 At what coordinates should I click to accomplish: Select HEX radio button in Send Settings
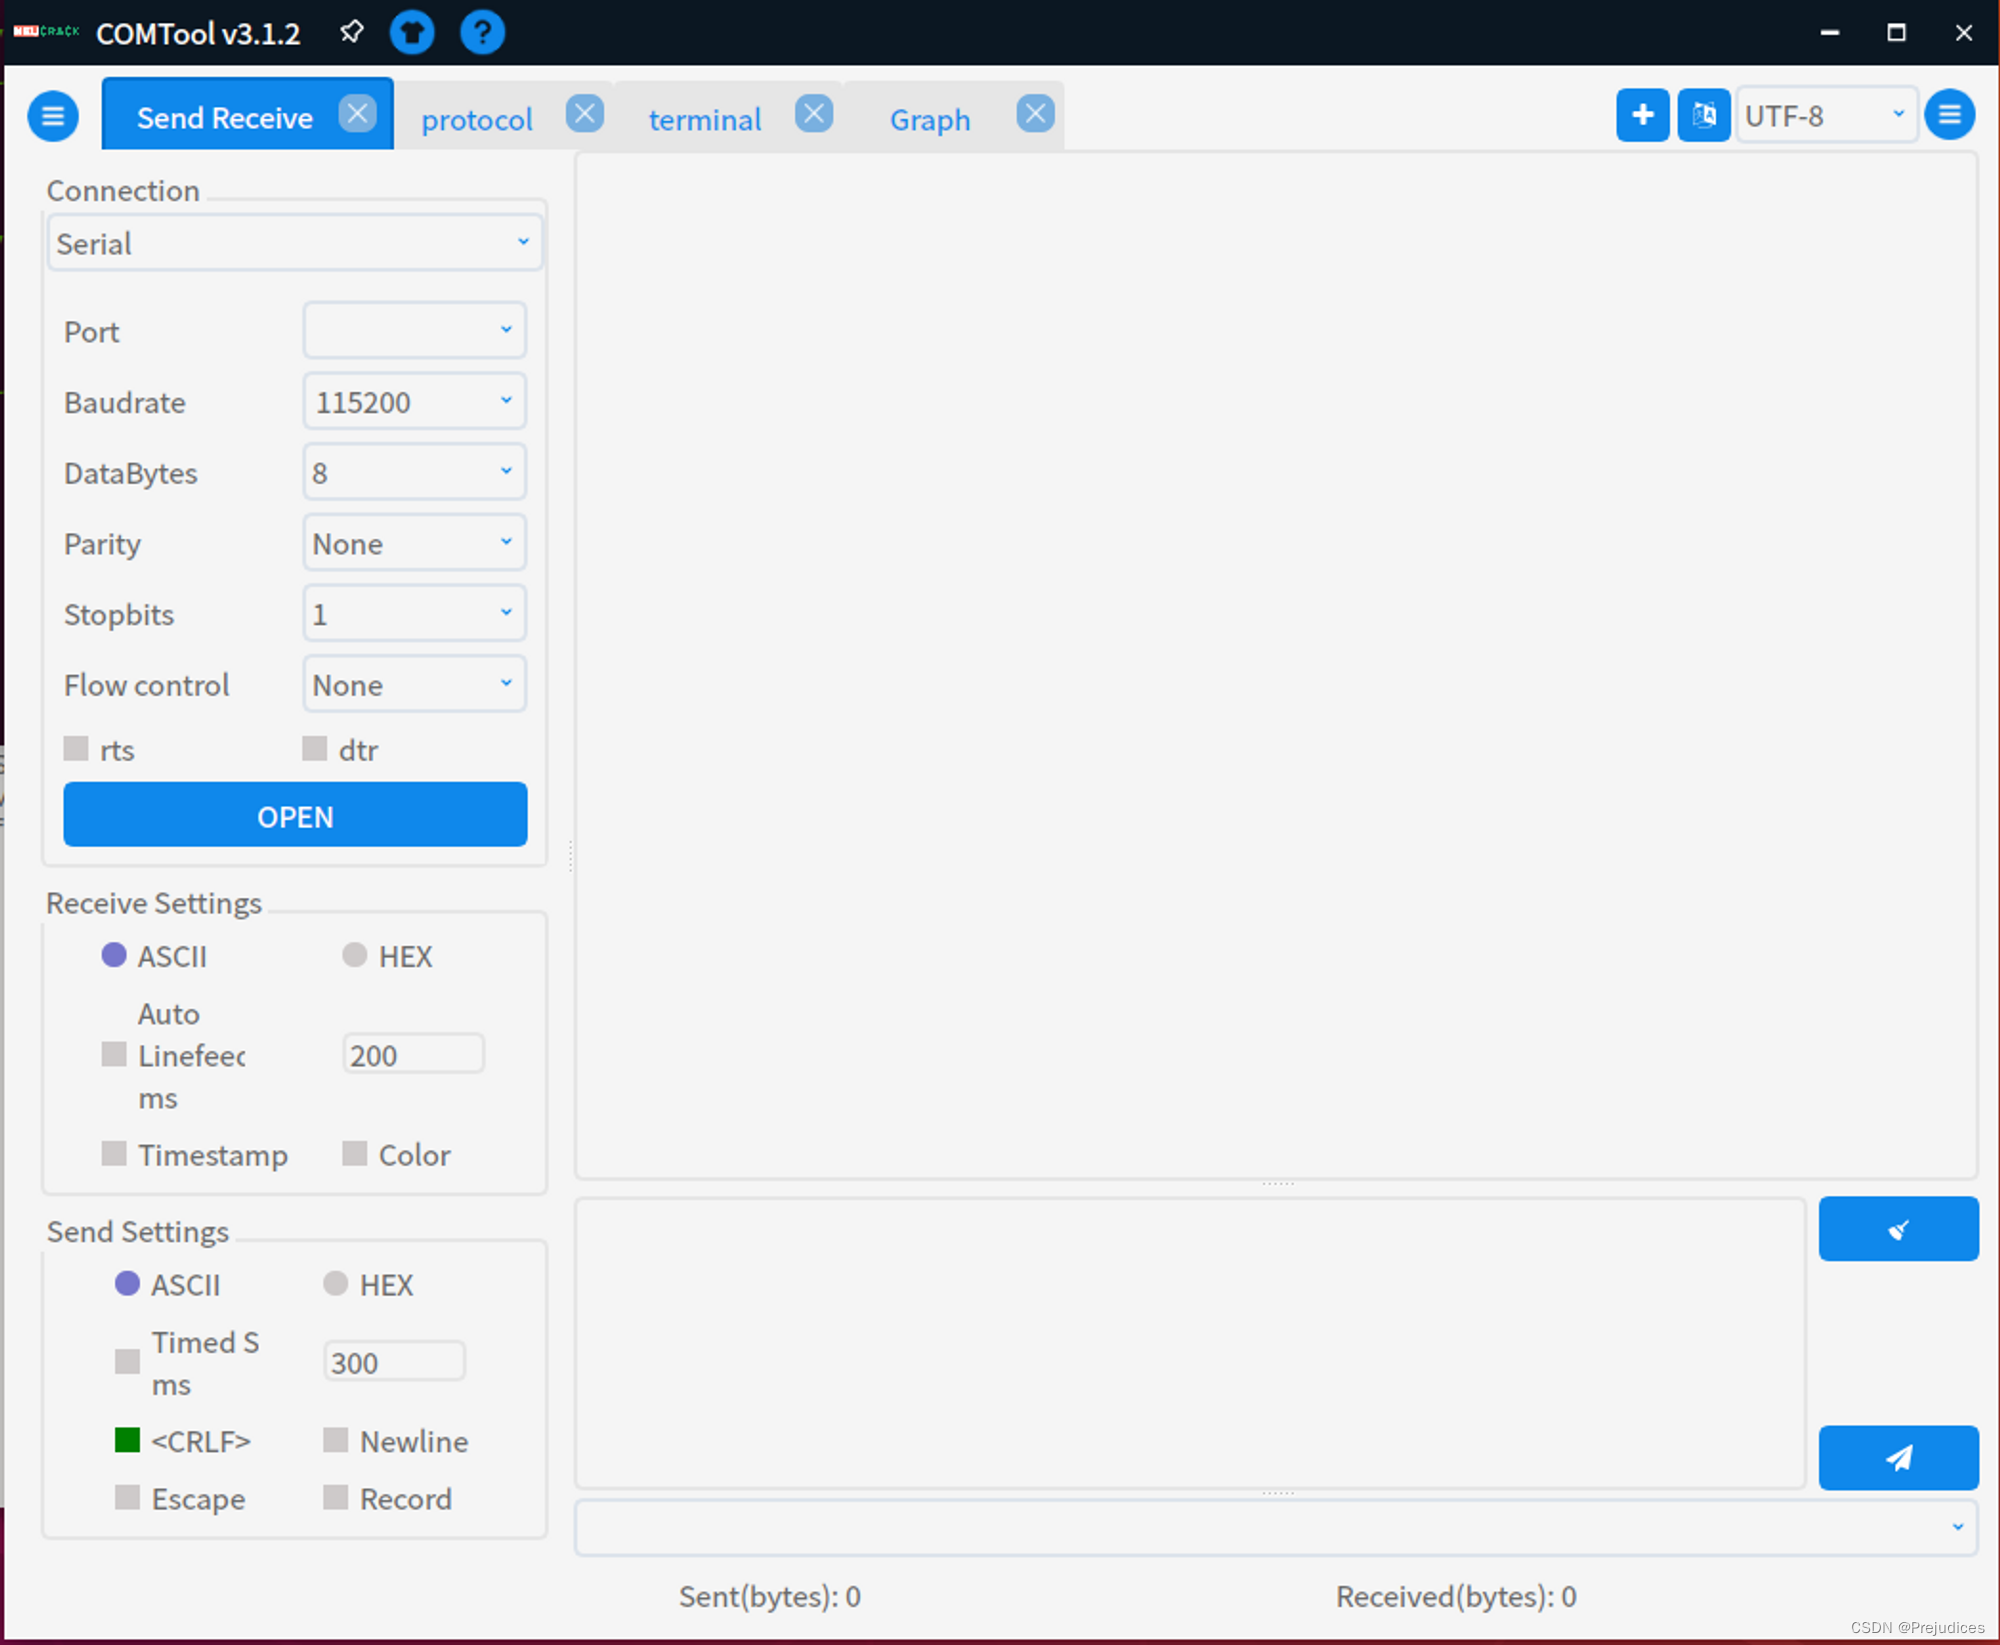[336, 1283]
